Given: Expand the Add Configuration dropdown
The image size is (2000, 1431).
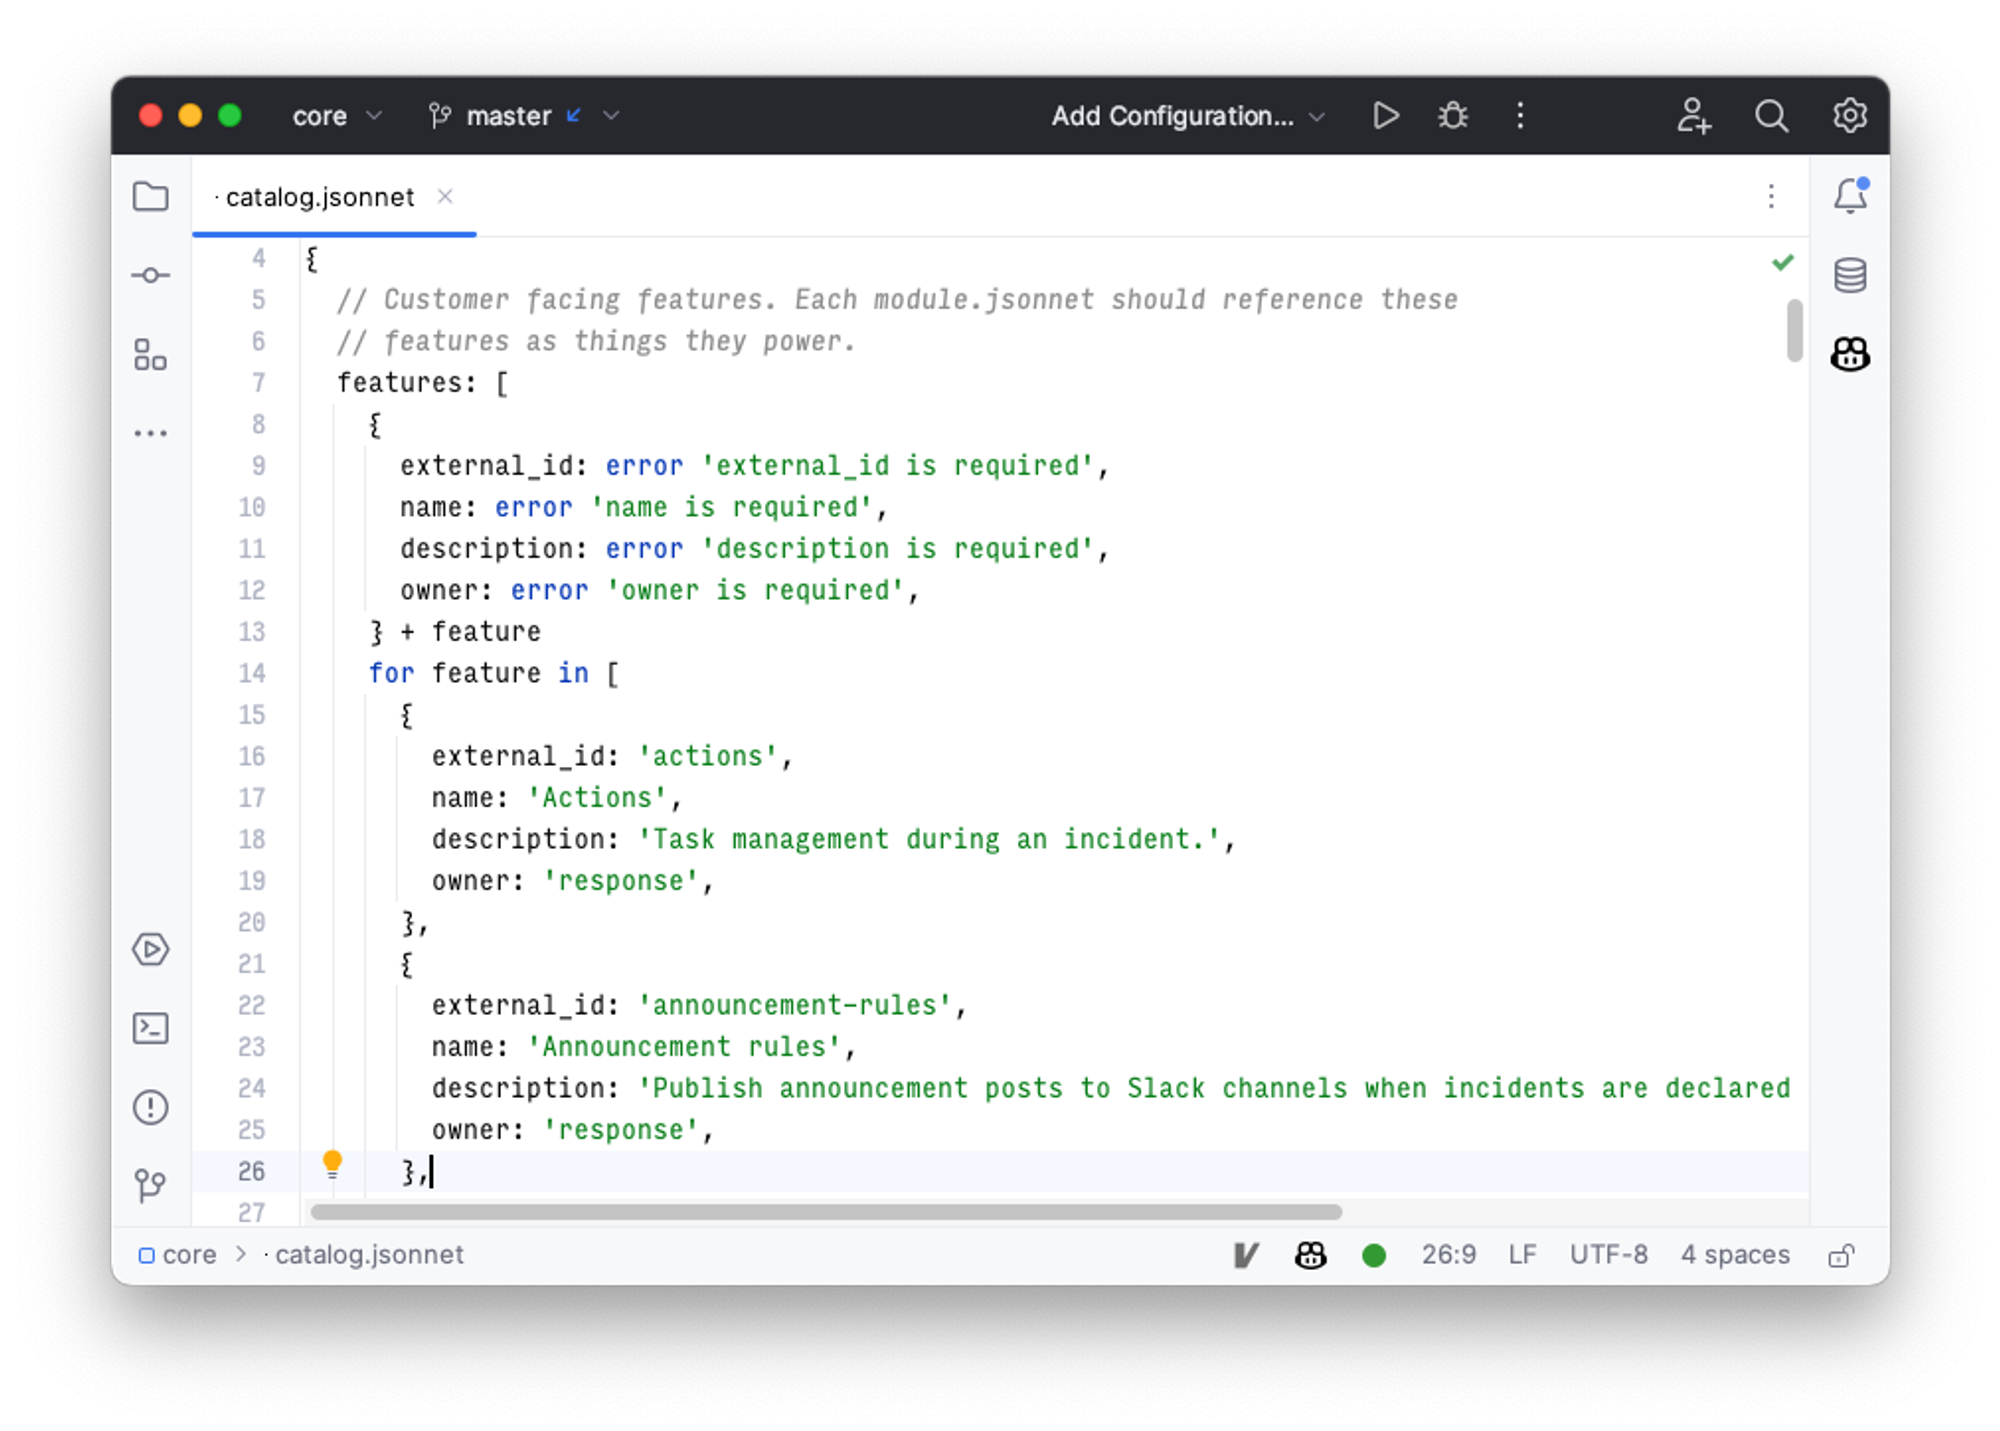Looking at the screenshot, I should [1187, 116].
